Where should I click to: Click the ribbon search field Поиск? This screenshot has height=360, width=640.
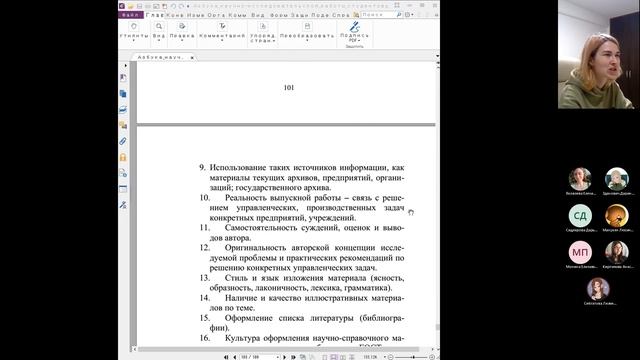tap(378, 15)
